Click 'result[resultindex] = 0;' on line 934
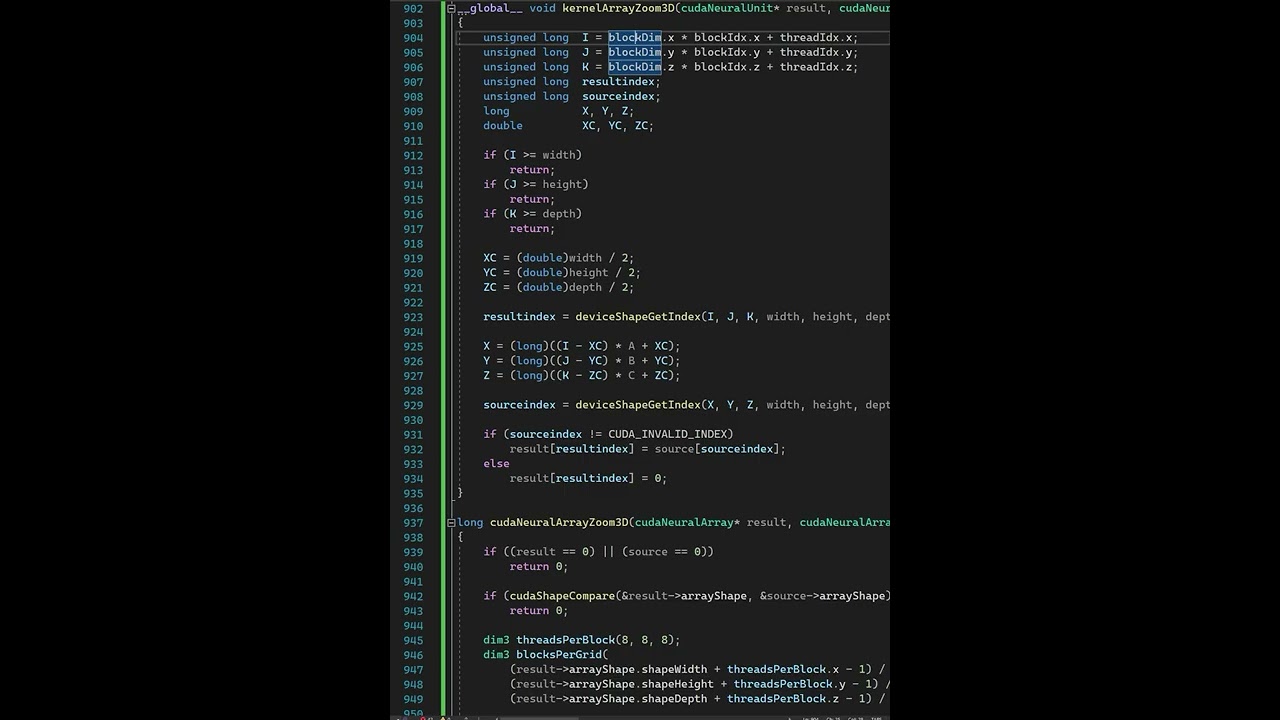Screen dimensions: 1280x720 click(588, 478)
